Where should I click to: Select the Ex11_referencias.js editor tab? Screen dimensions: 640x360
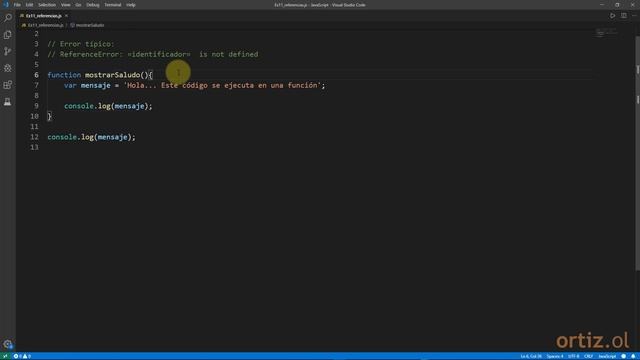(44, 16)
